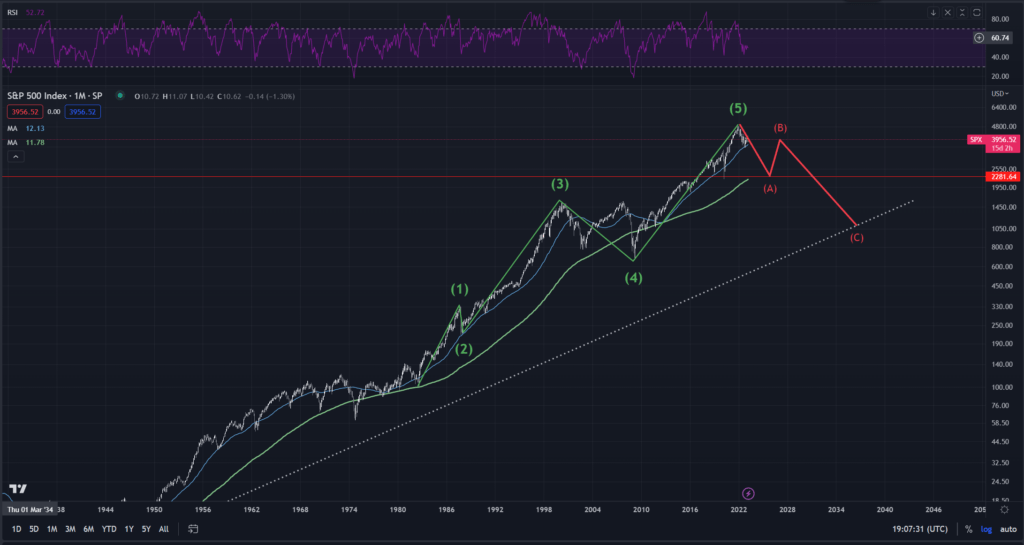Toggle percent scale mode
This screenshot has width=1024, height=545.
pos(968,529)
